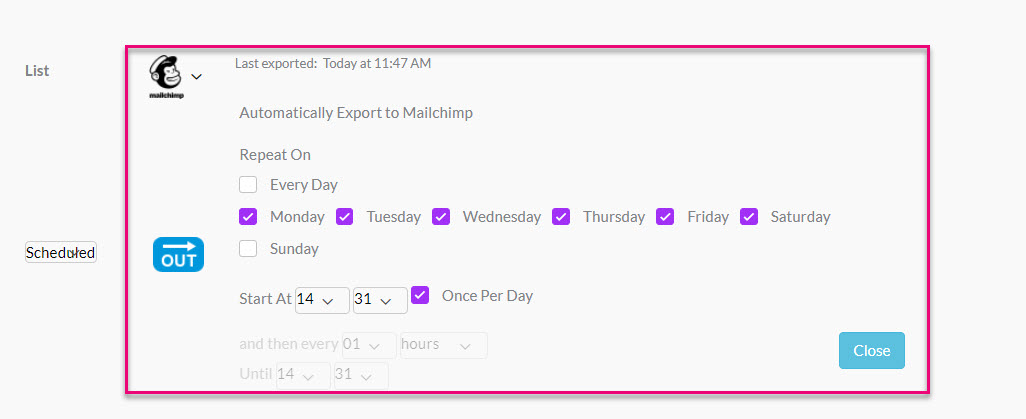Check the Sunday checkbox
The height and width of the screenshot is (419, 1026).
point(248,249)
